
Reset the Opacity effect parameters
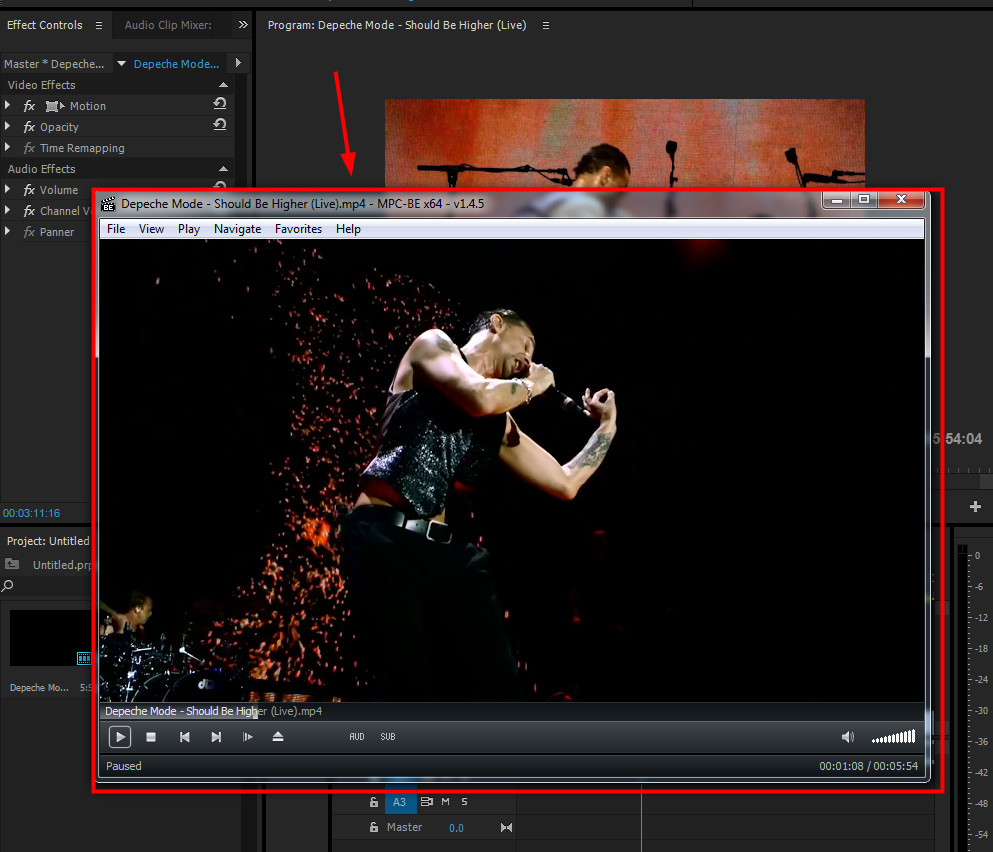click(x=220, y=125)
